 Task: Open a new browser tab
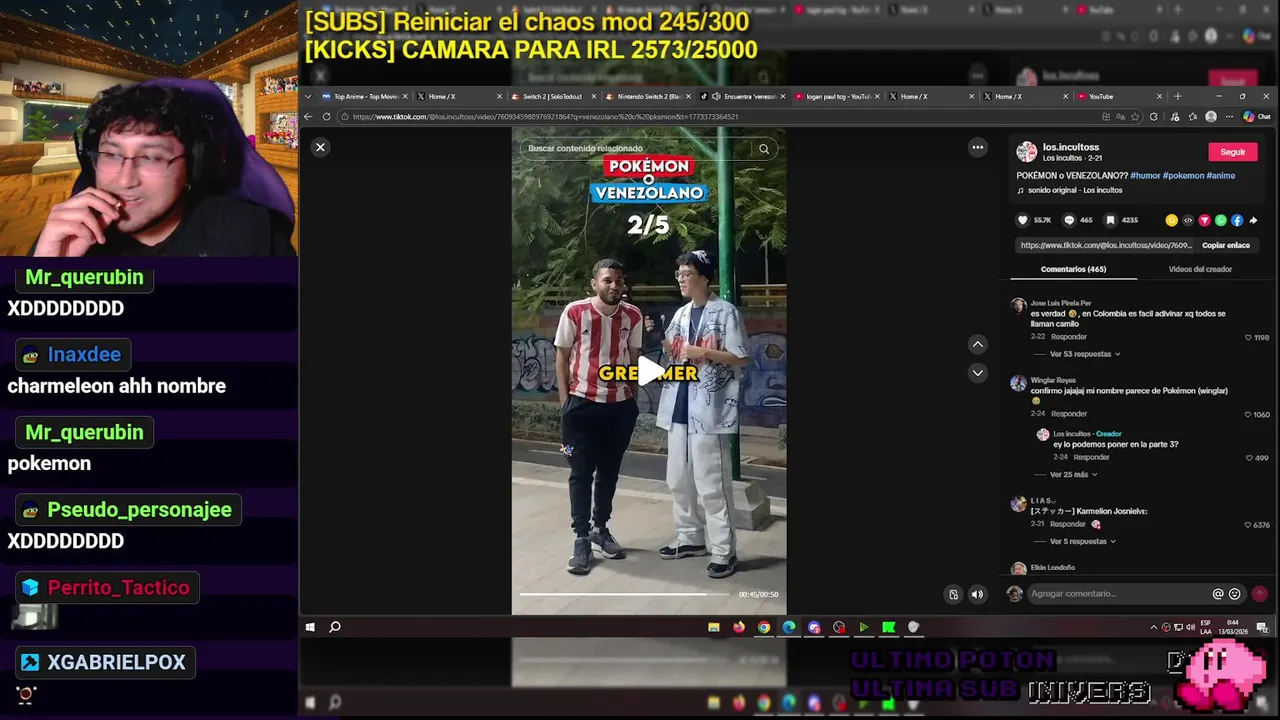coord(1178,96)
